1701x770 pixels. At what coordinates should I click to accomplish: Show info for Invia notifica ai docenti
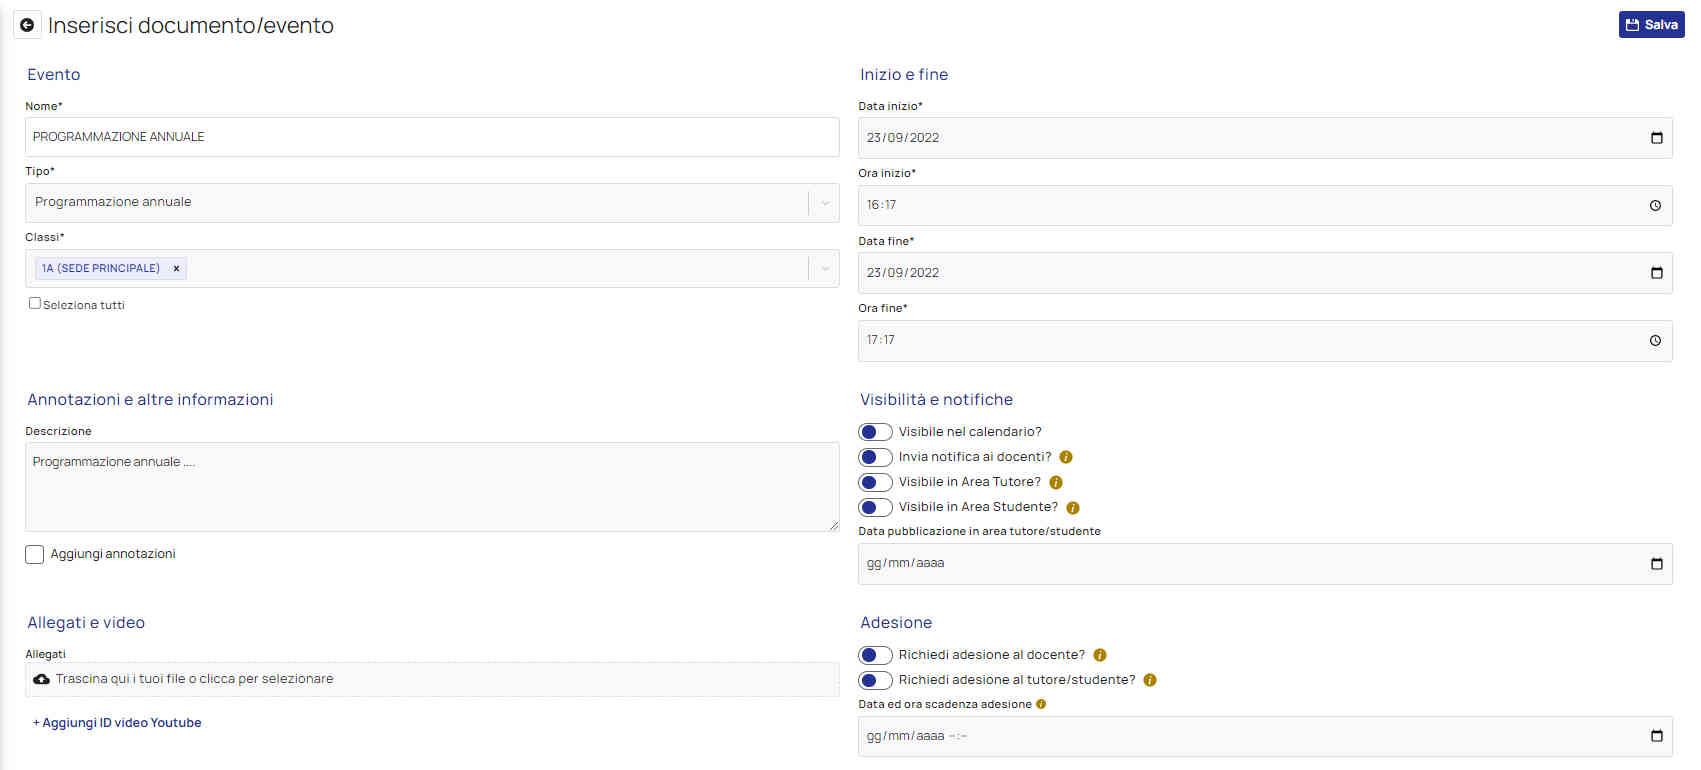1066,457
